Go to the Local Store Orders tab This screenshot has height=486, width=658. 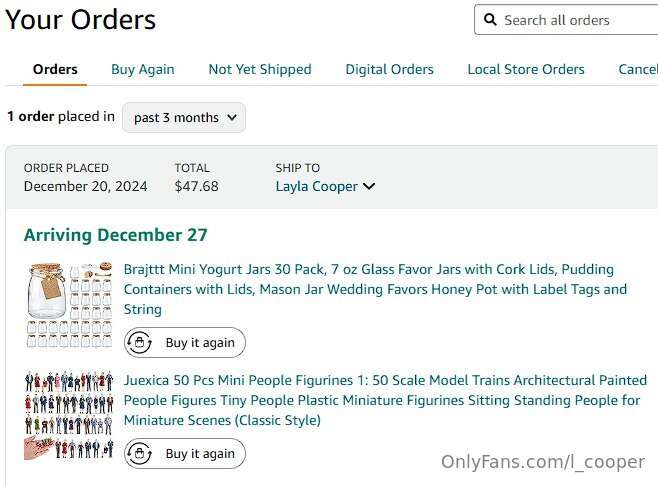click(x=526, y=69)
